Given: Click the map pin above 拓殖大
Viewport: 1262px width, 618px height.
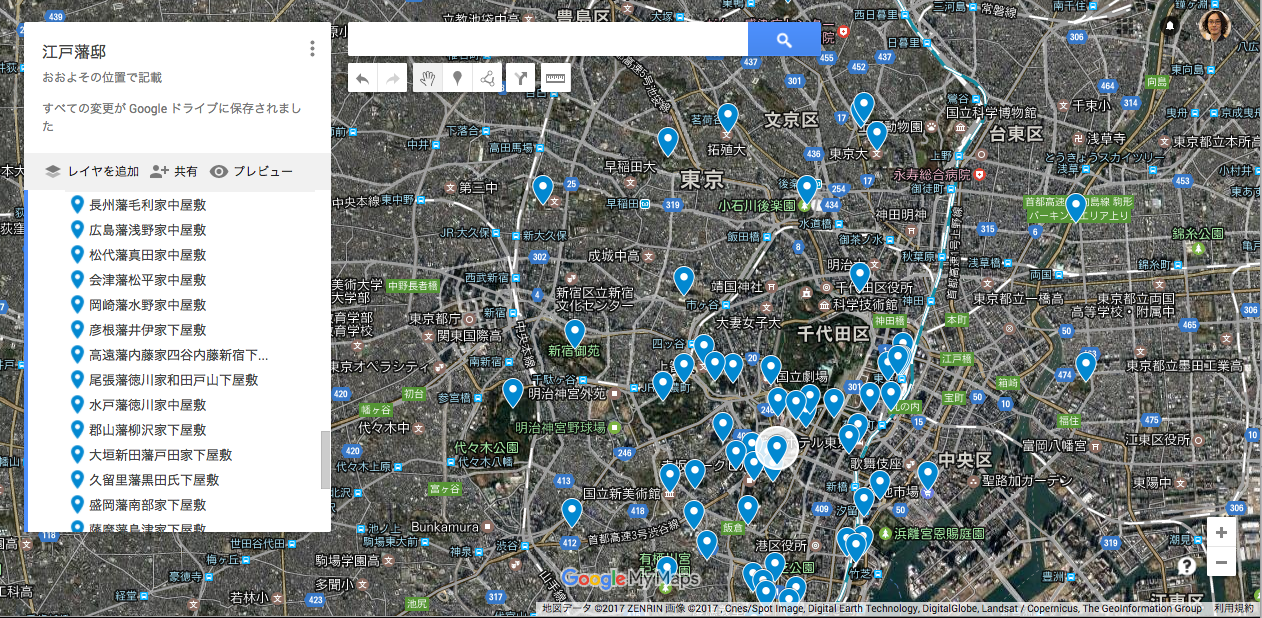Looking at the screenshot, I should [x=728, y=118].
